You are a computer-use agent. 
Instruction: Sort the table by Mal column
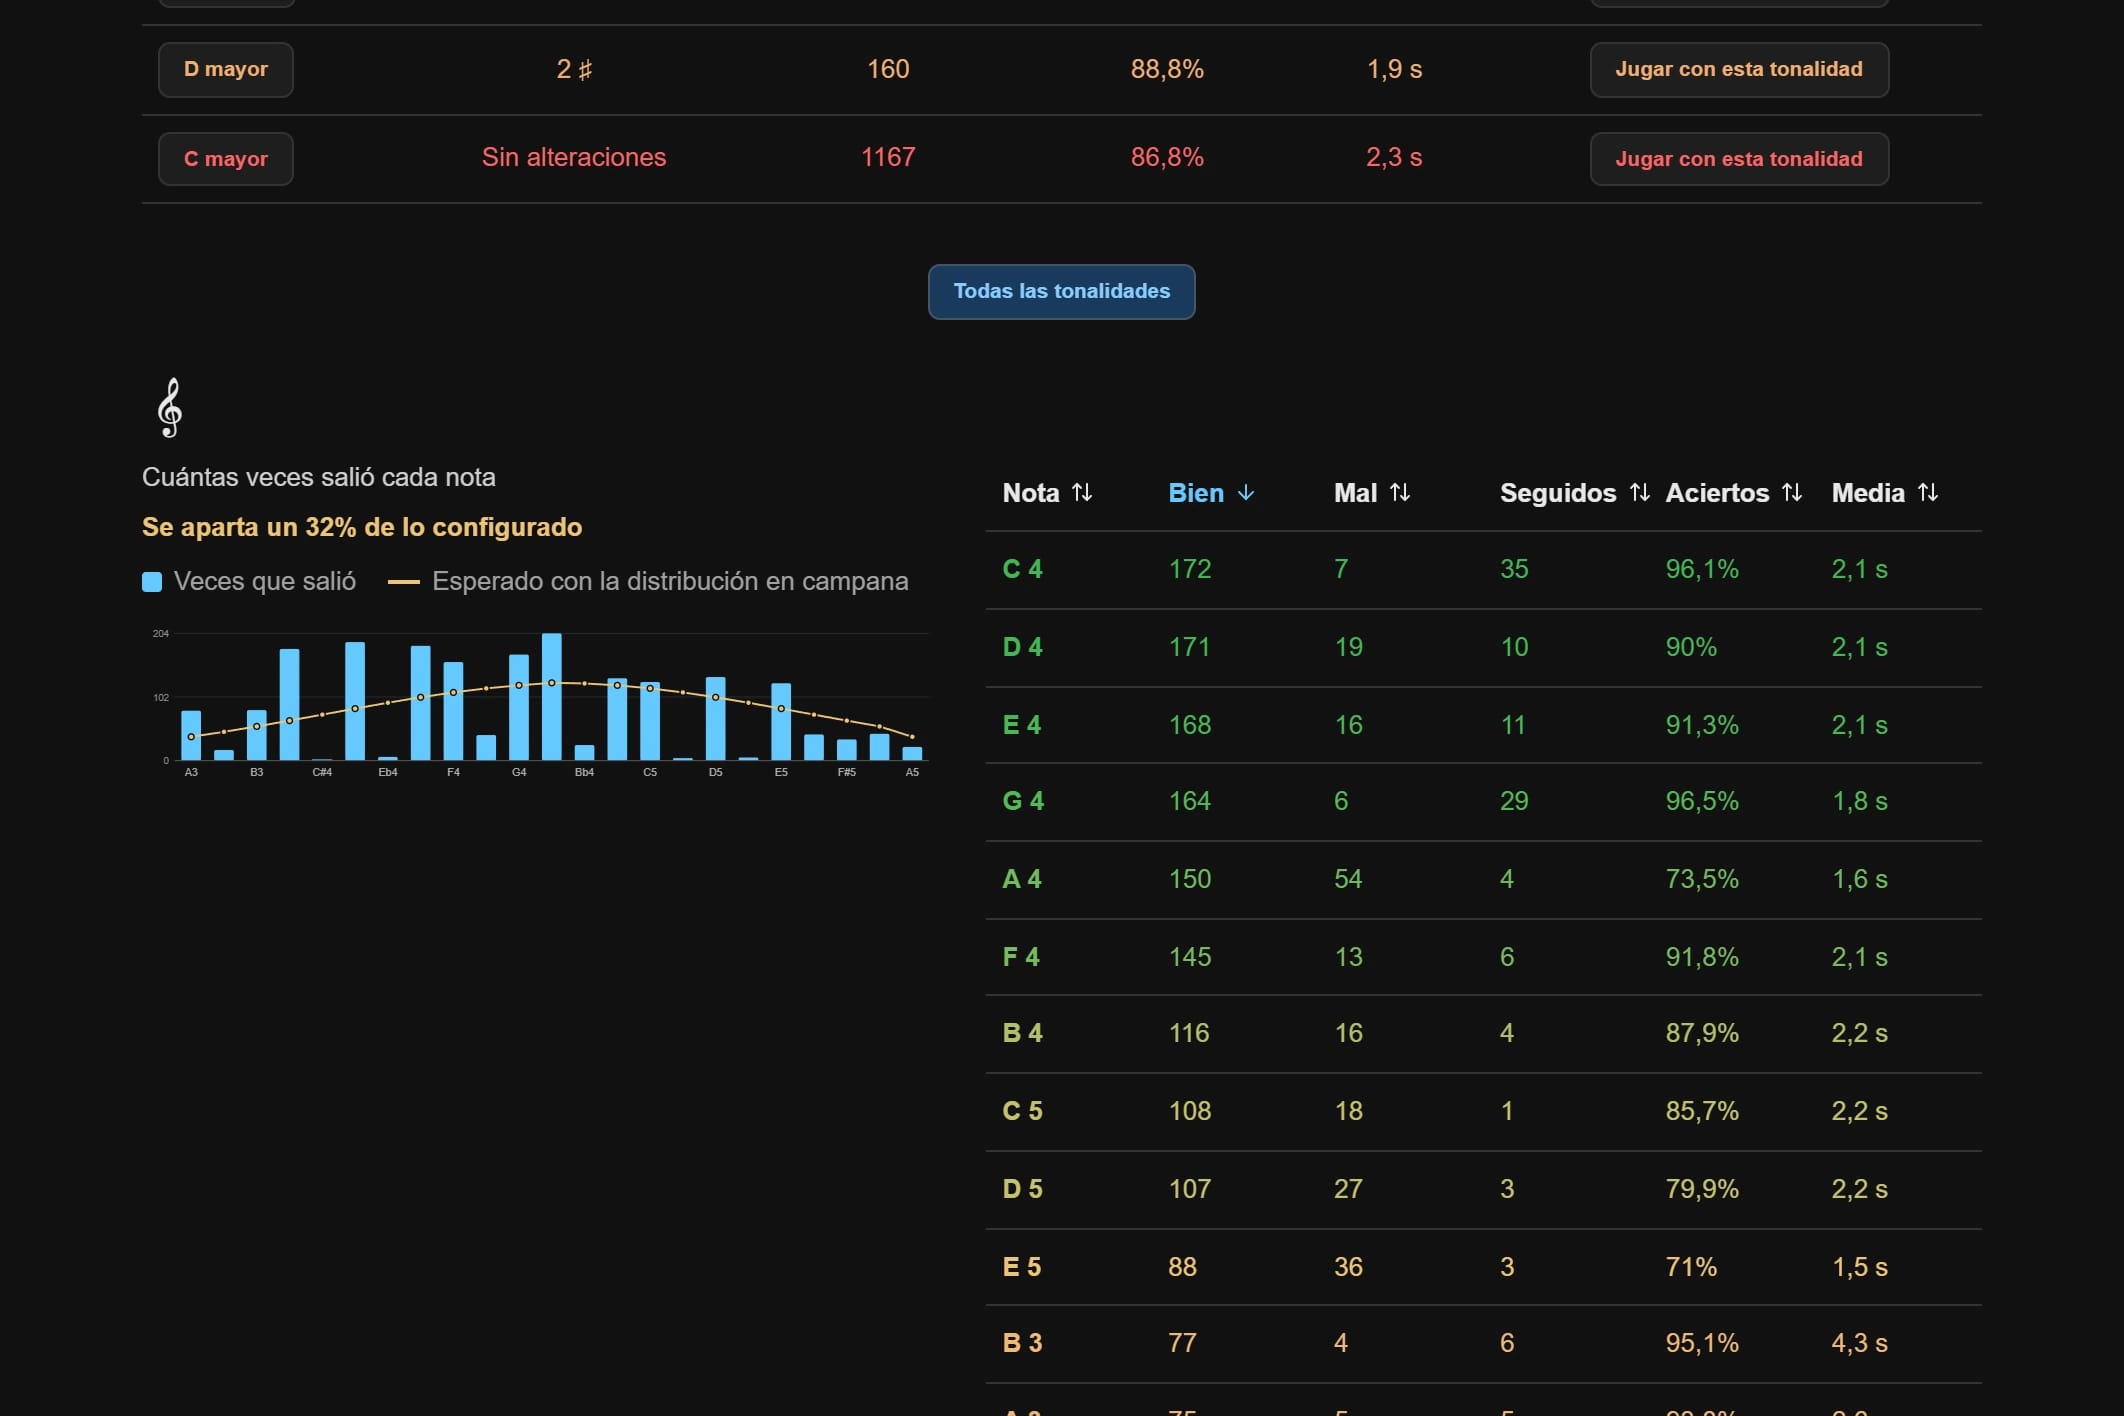pyautogui.click(x=1372, y=493)
